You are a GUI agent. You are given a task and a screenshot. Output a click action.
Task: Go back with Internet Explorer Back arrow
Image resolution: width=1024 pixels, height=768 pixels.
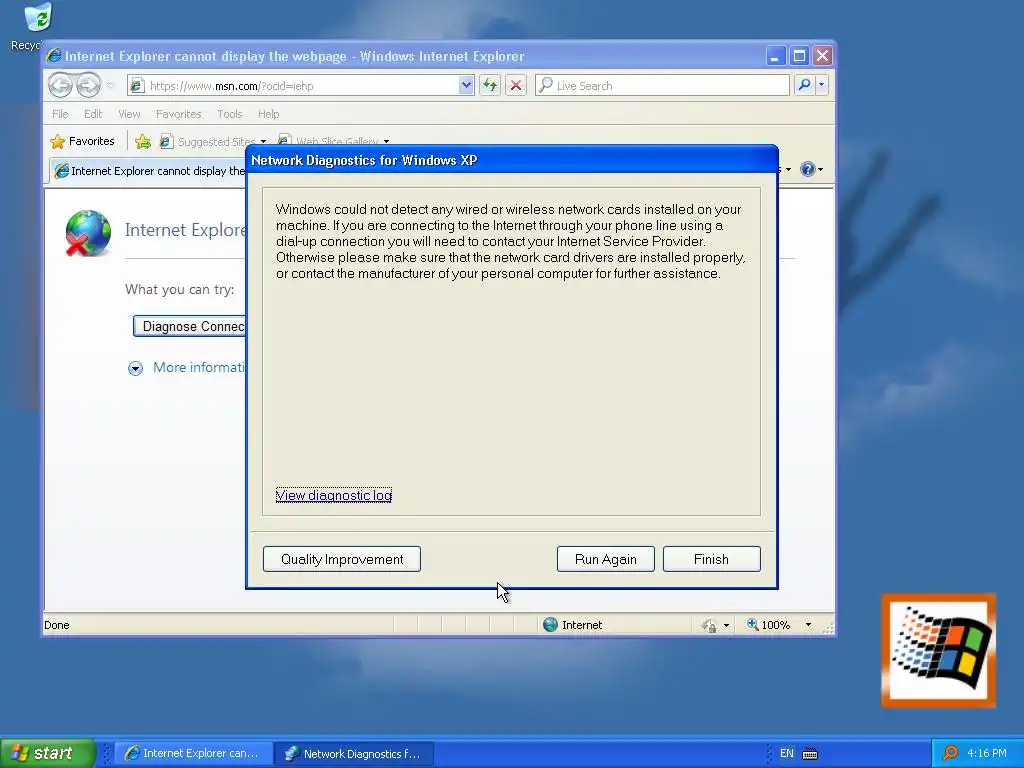(x=60, y=85)
